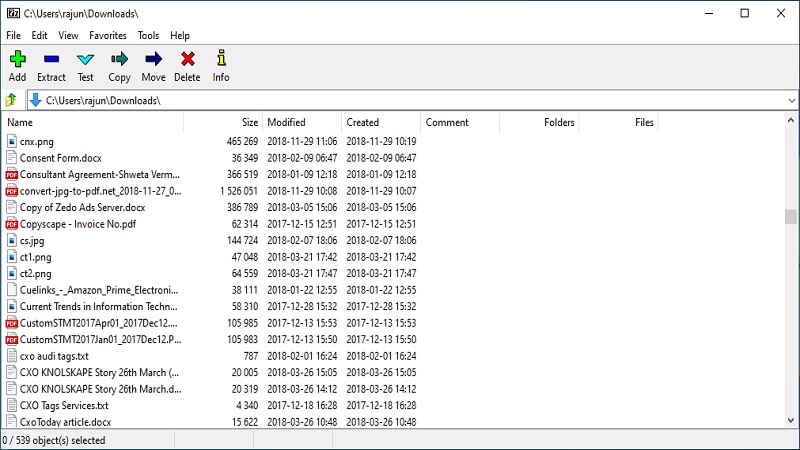800x450 pixels.
Task: Go up one folder level icon
Action: (11, 100)
